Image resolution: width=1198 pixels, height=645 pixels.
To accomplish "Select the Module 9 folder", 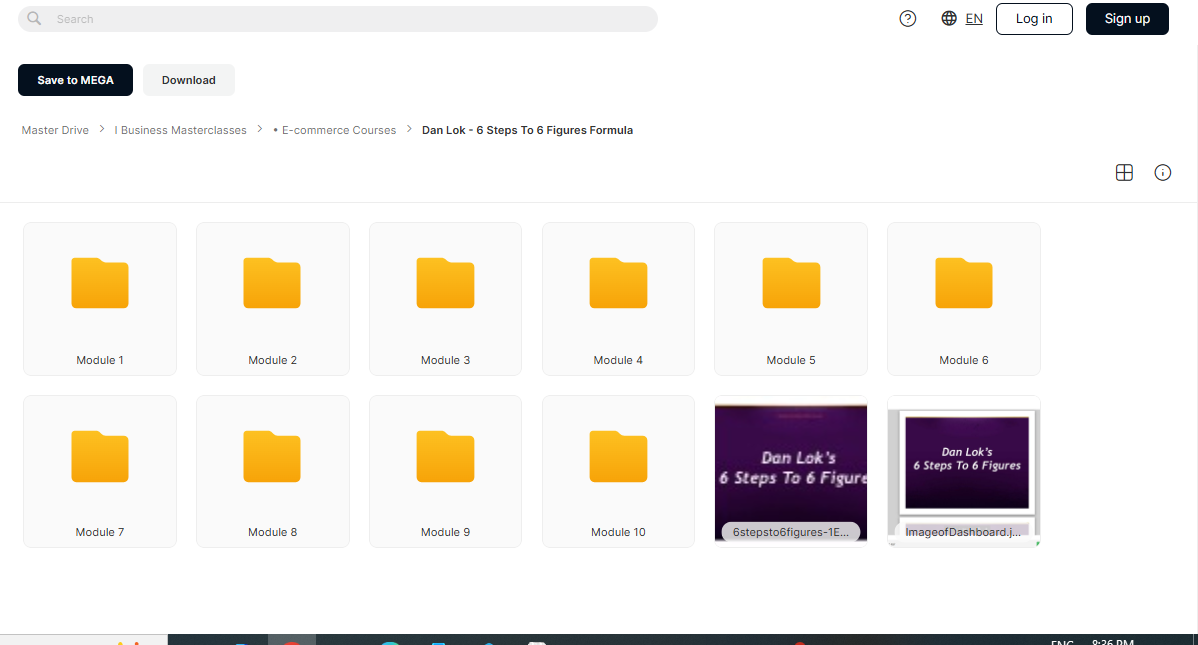I will 445,472.
